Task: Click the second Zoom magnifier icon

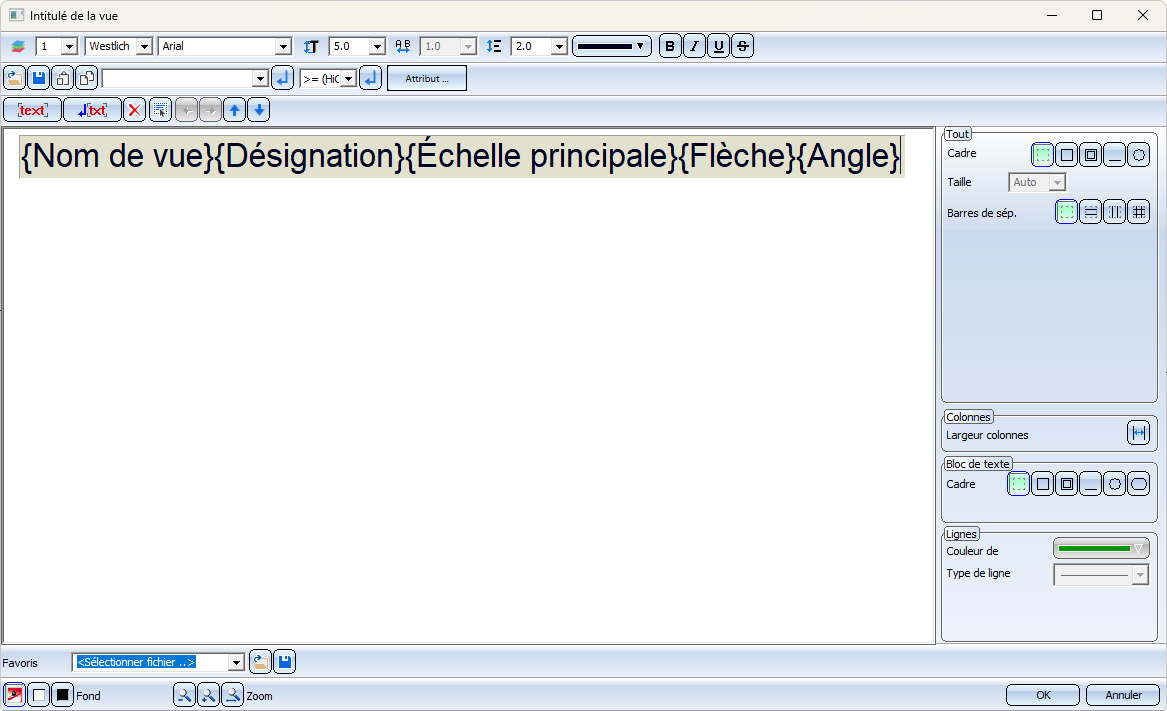Action: (x=208, y=695)
